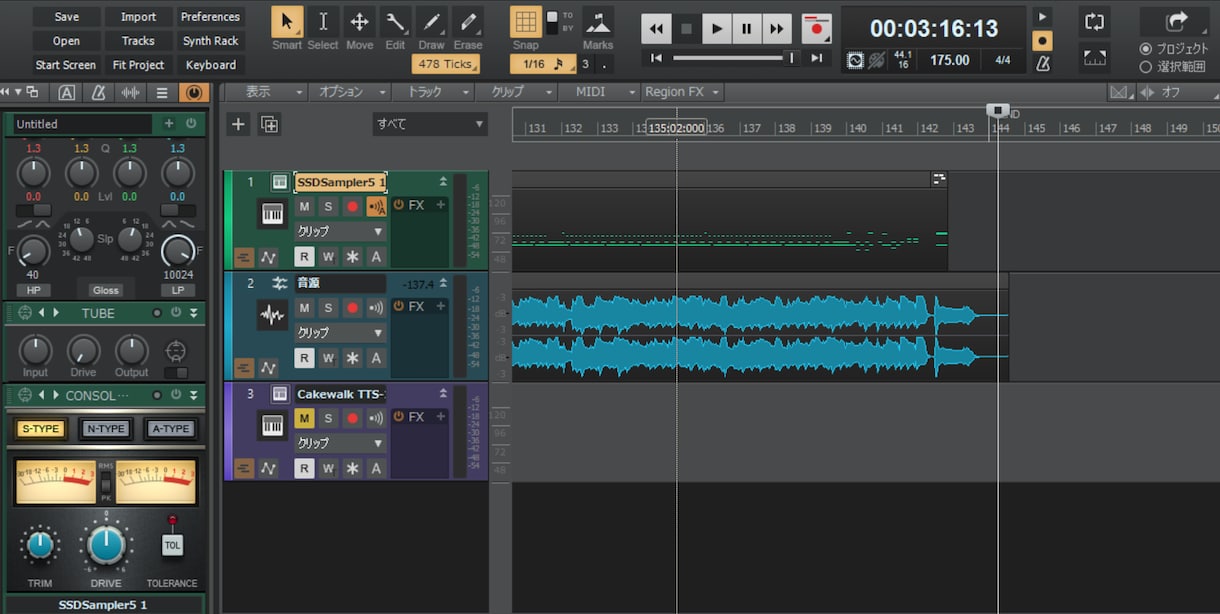Click the Save button

point(67,17)
